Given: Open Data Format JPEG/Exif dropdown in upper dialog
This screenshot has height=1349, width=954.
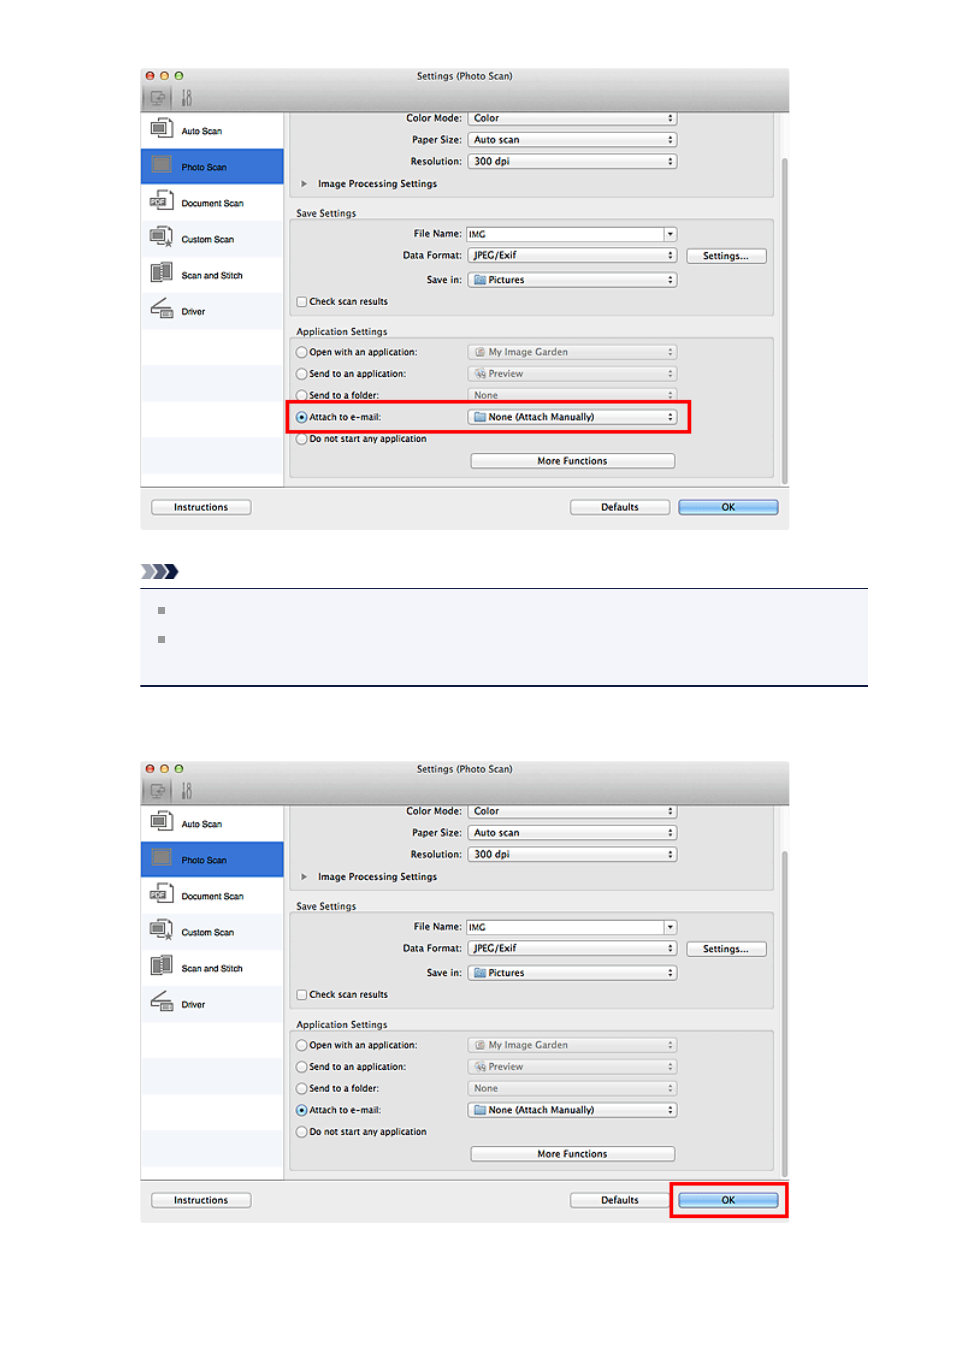Looking at the screenshot, I should coord(572,256).
